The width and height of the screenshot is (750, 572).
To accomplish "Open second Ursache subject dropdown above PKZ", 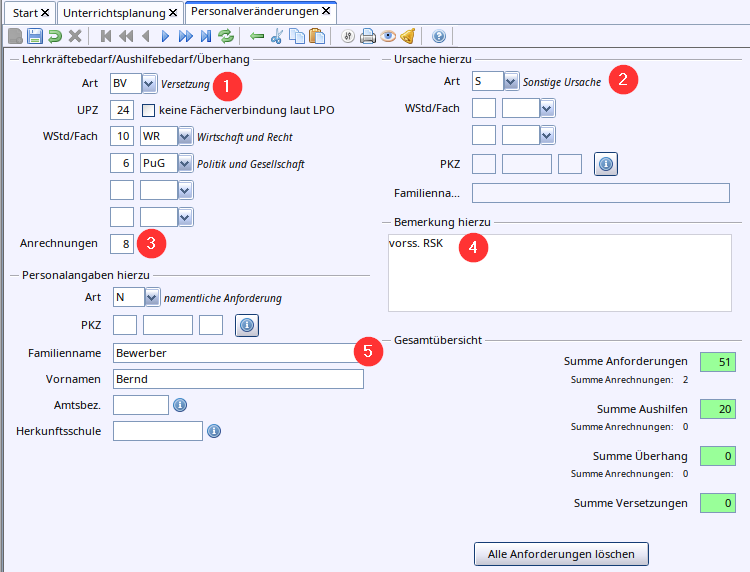I will coord(547,135).
